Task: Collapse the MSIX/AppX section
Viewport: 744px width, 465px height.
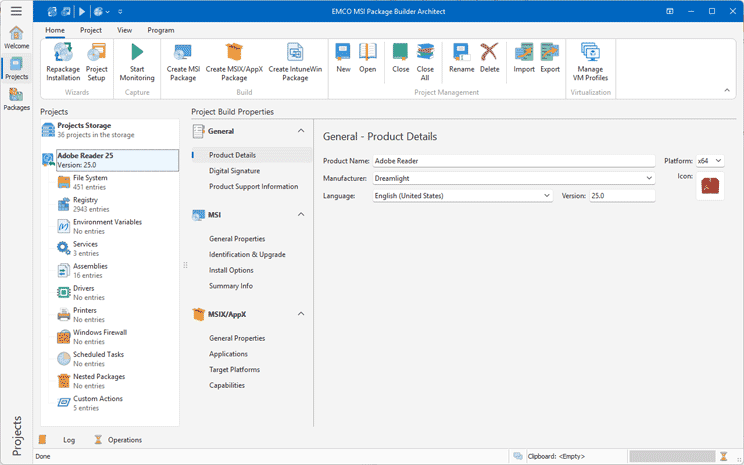Action: (301, 314)
